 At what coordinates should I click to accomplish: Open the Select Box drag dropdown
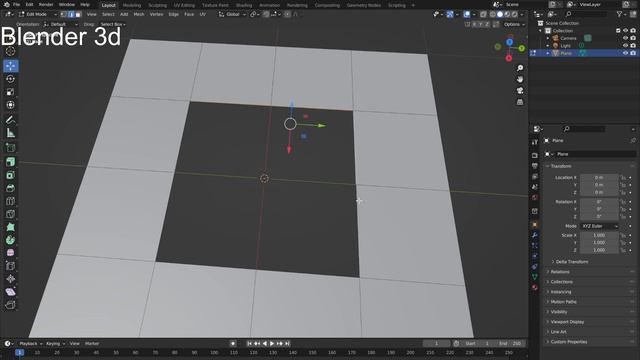click(x=113, y=24)
